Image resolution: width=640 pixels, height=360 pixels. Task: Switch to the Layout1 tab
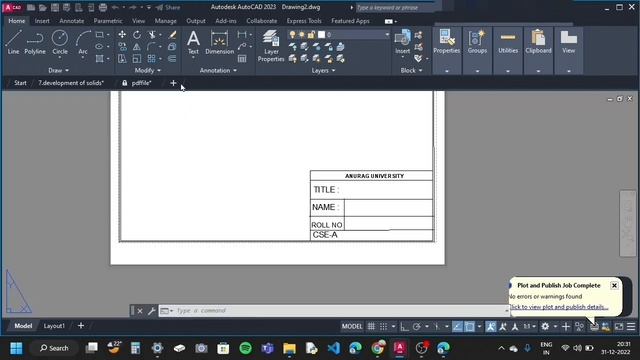pyautogui.click(x=54, y=326)
